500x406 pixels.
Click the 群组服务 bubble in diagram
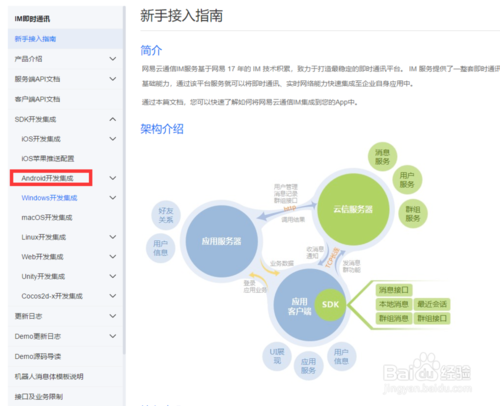coord(413,214)
